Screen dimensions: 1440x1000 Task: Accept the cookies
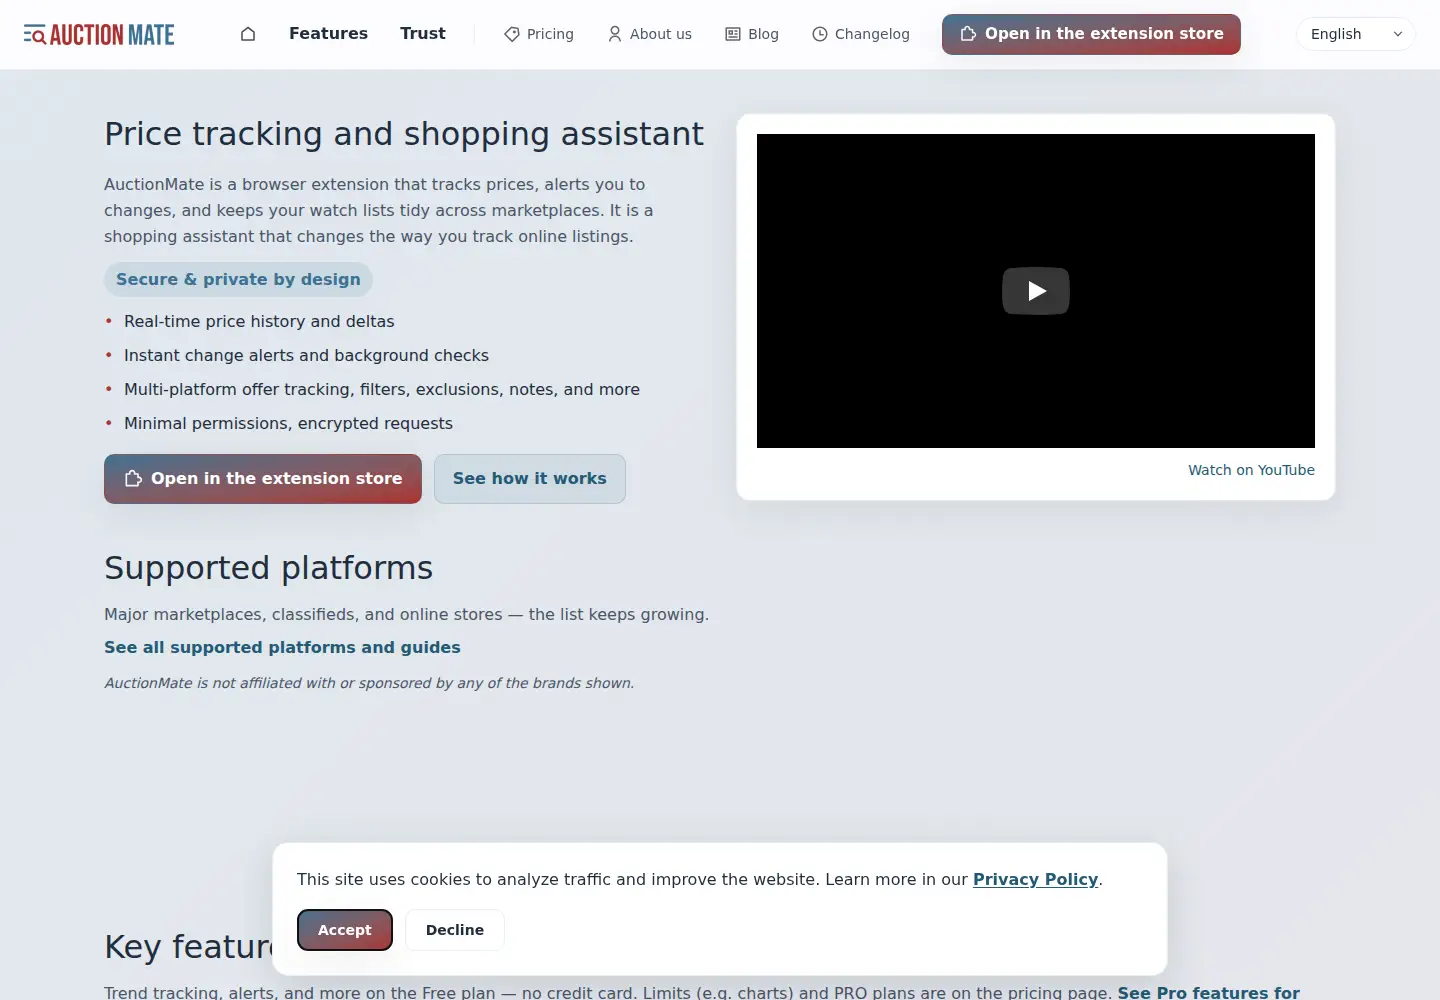(x=345, y=930)
